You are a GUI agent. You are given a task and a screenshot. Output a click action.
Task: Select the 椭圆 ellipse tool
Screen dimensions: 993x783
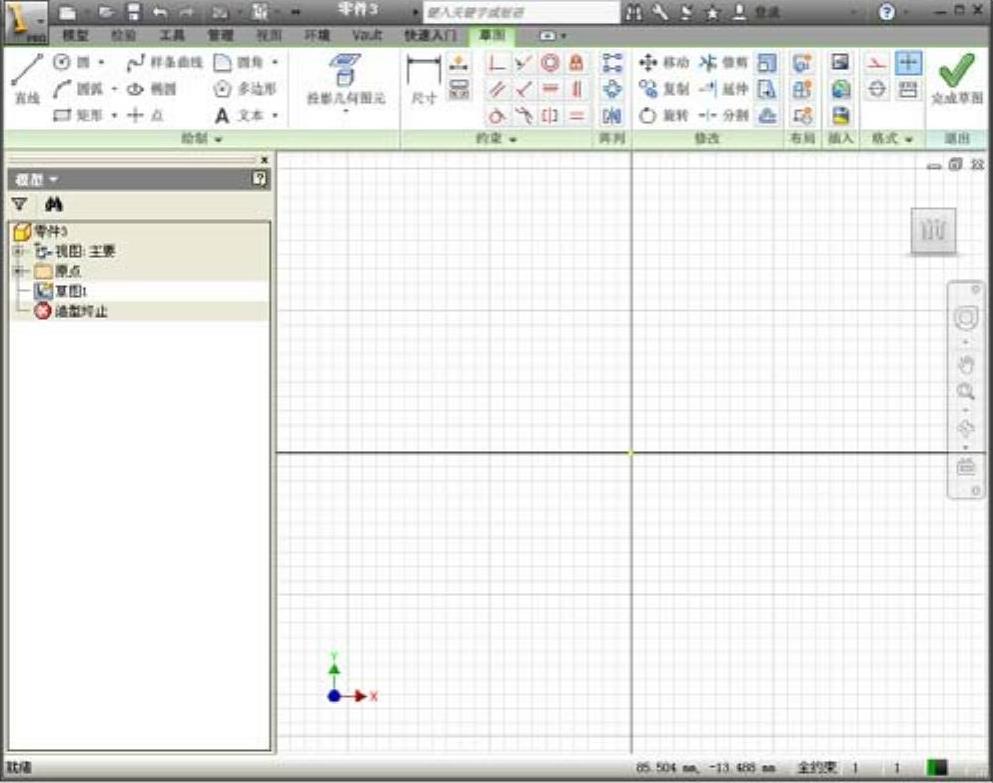[x=151, y=89]
